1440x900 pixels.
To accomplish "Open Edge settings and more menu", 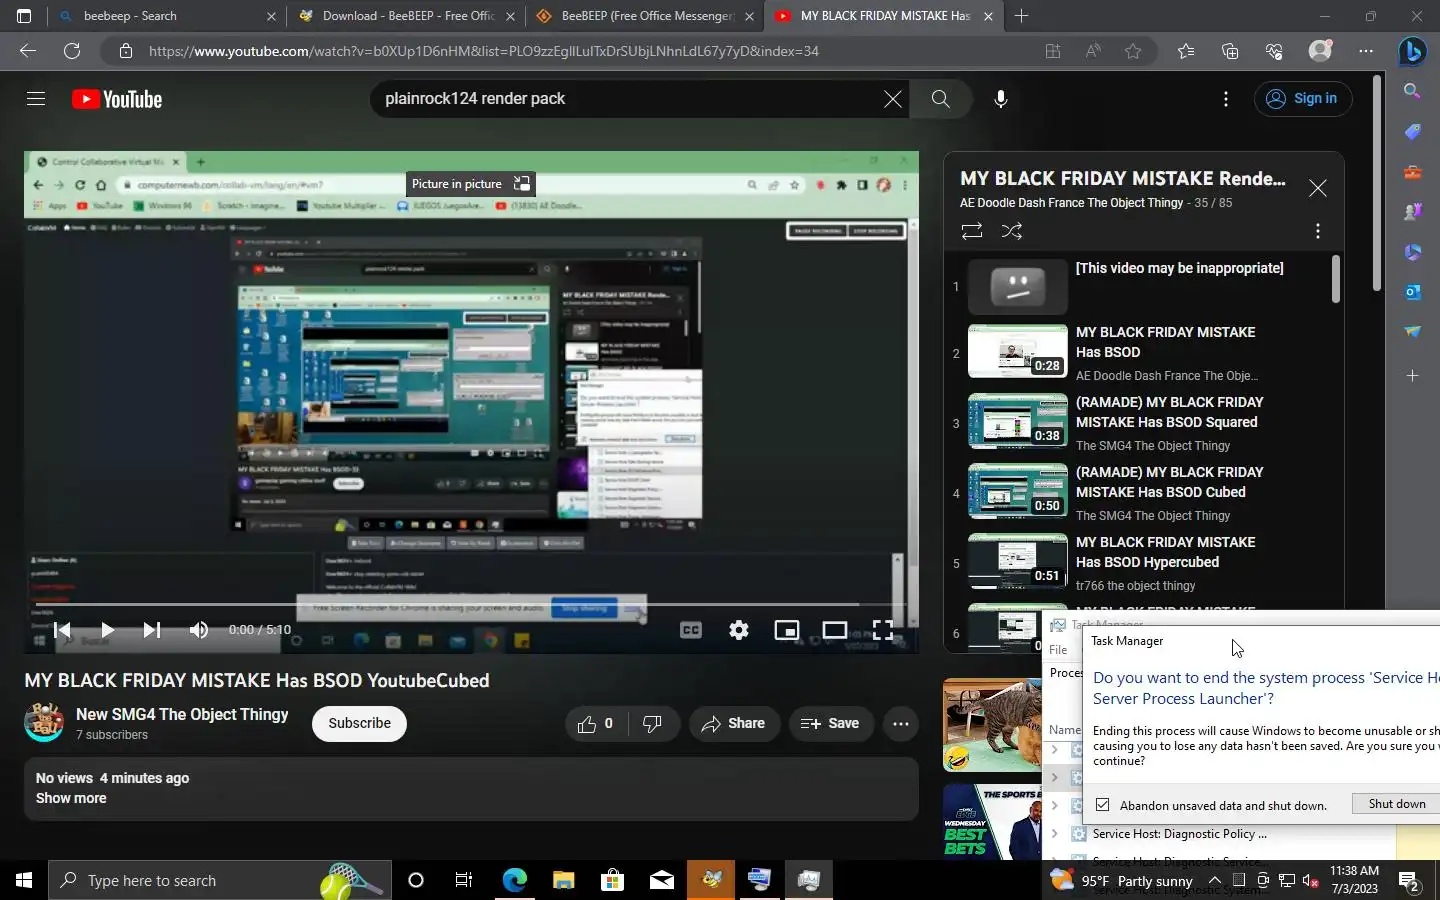I will point(1366,51).
